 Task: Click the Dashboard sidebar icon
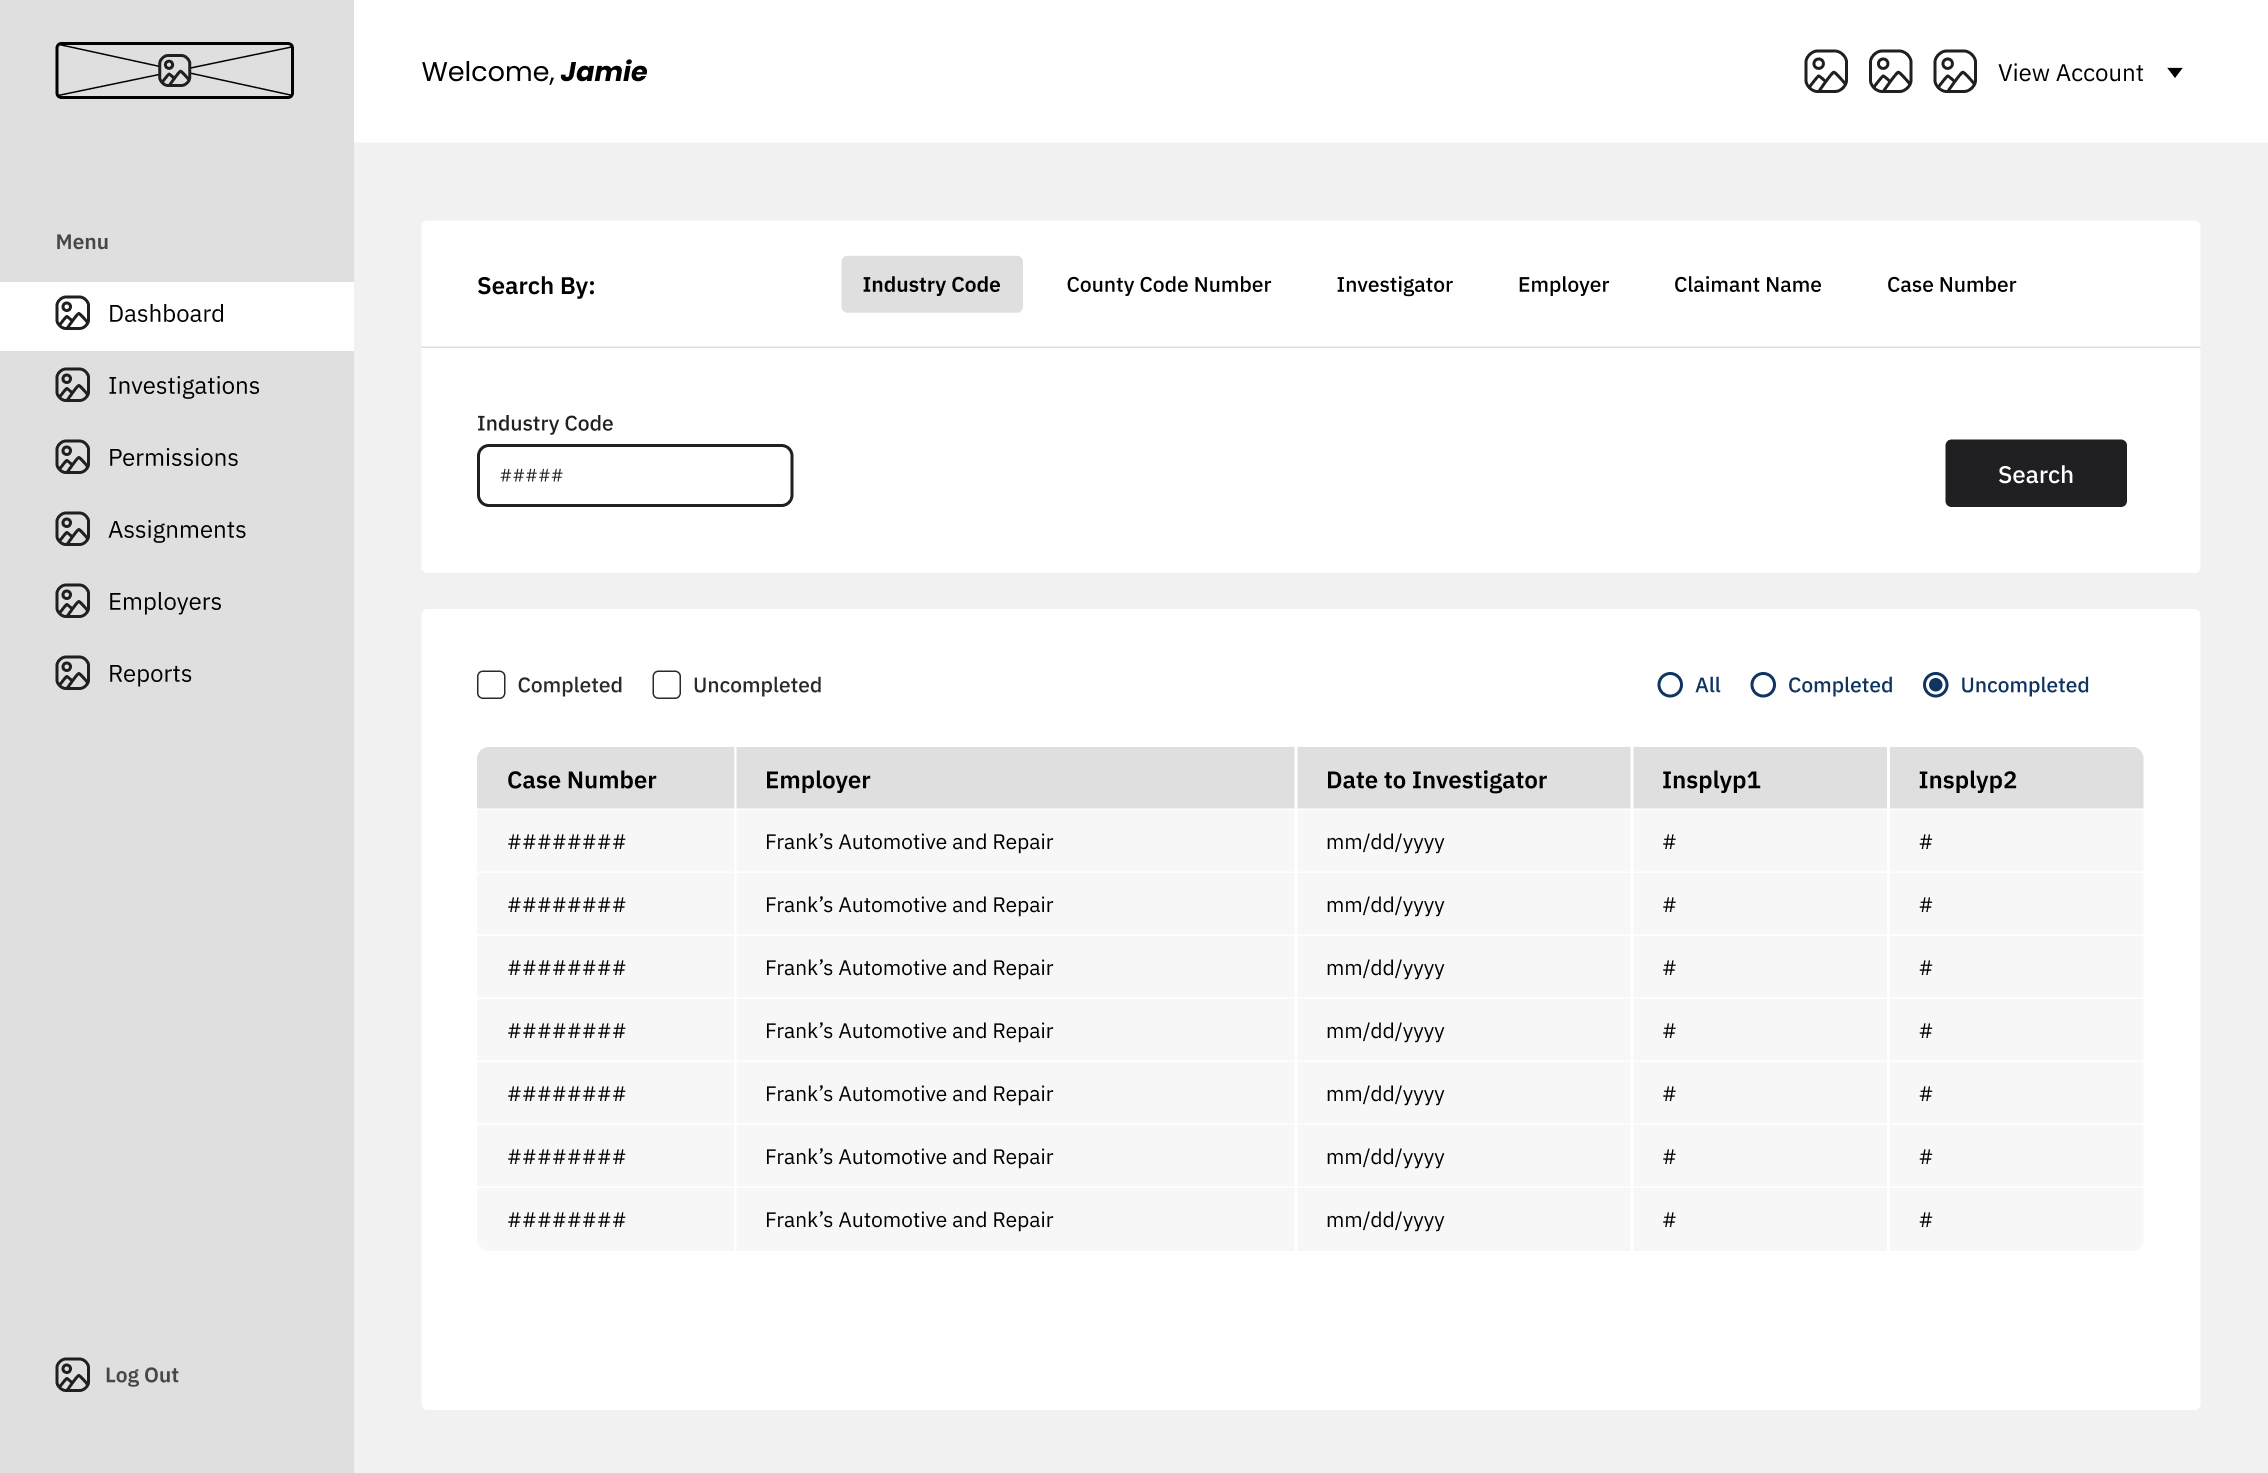[72, 313]
